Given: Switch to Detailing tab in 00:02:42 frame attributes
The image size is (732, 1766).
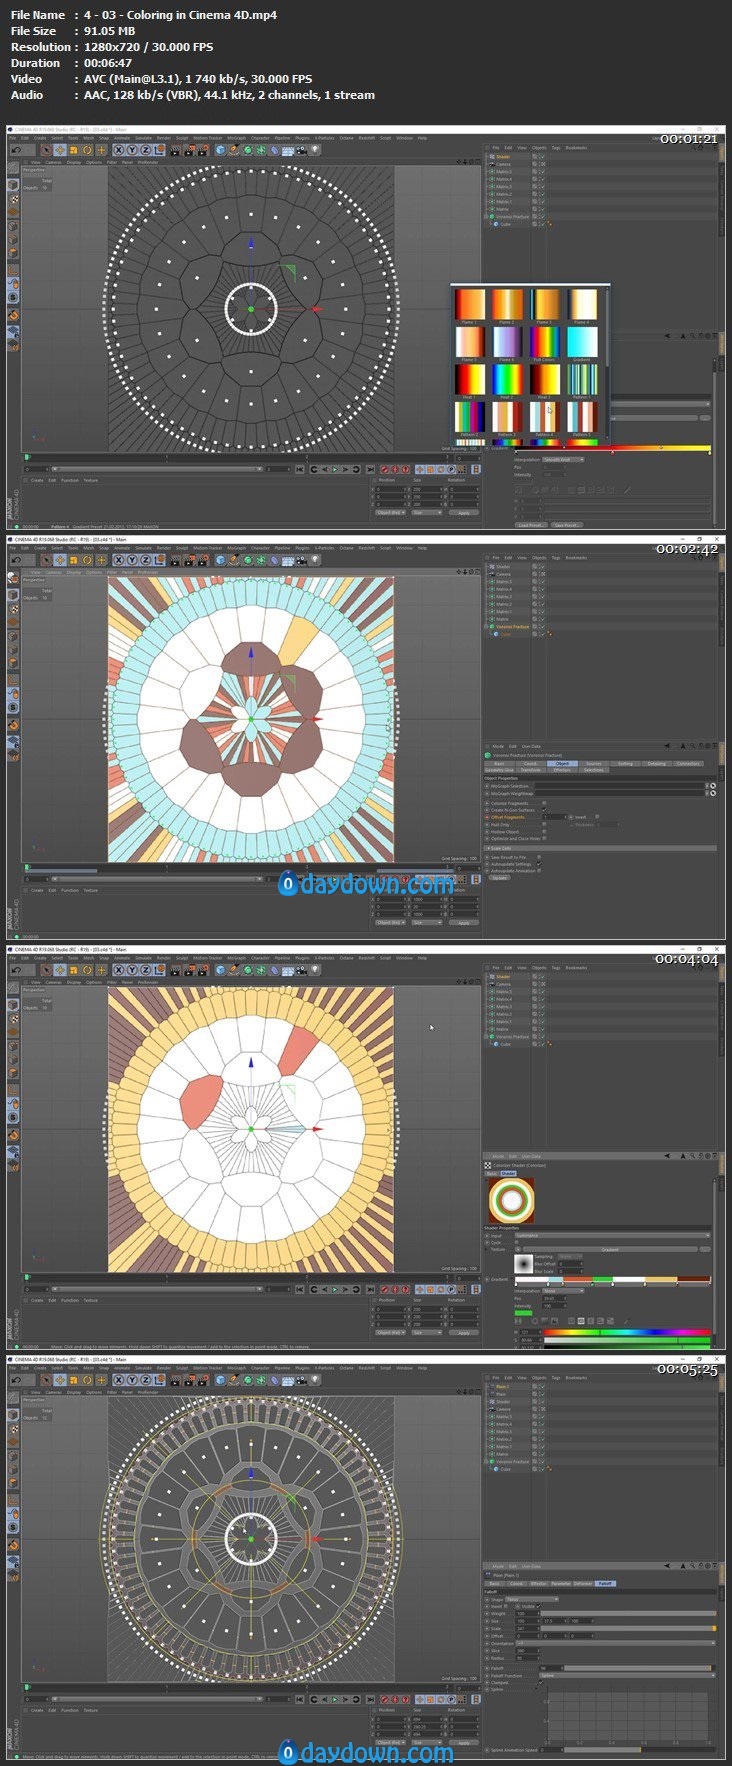Looking at the screenshot, I should tap(656, 764).
